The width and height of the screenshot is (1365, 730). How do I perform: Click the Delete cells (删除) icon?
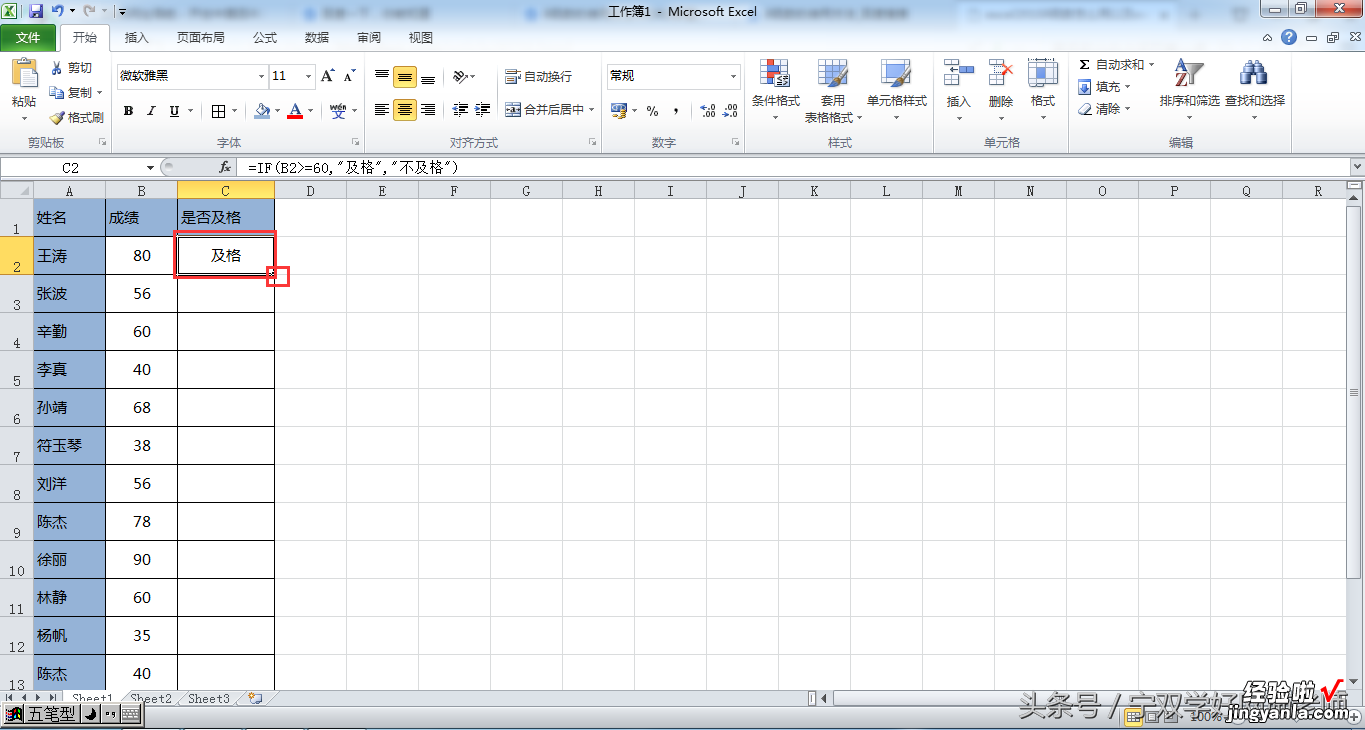(x=1001, y=74)
